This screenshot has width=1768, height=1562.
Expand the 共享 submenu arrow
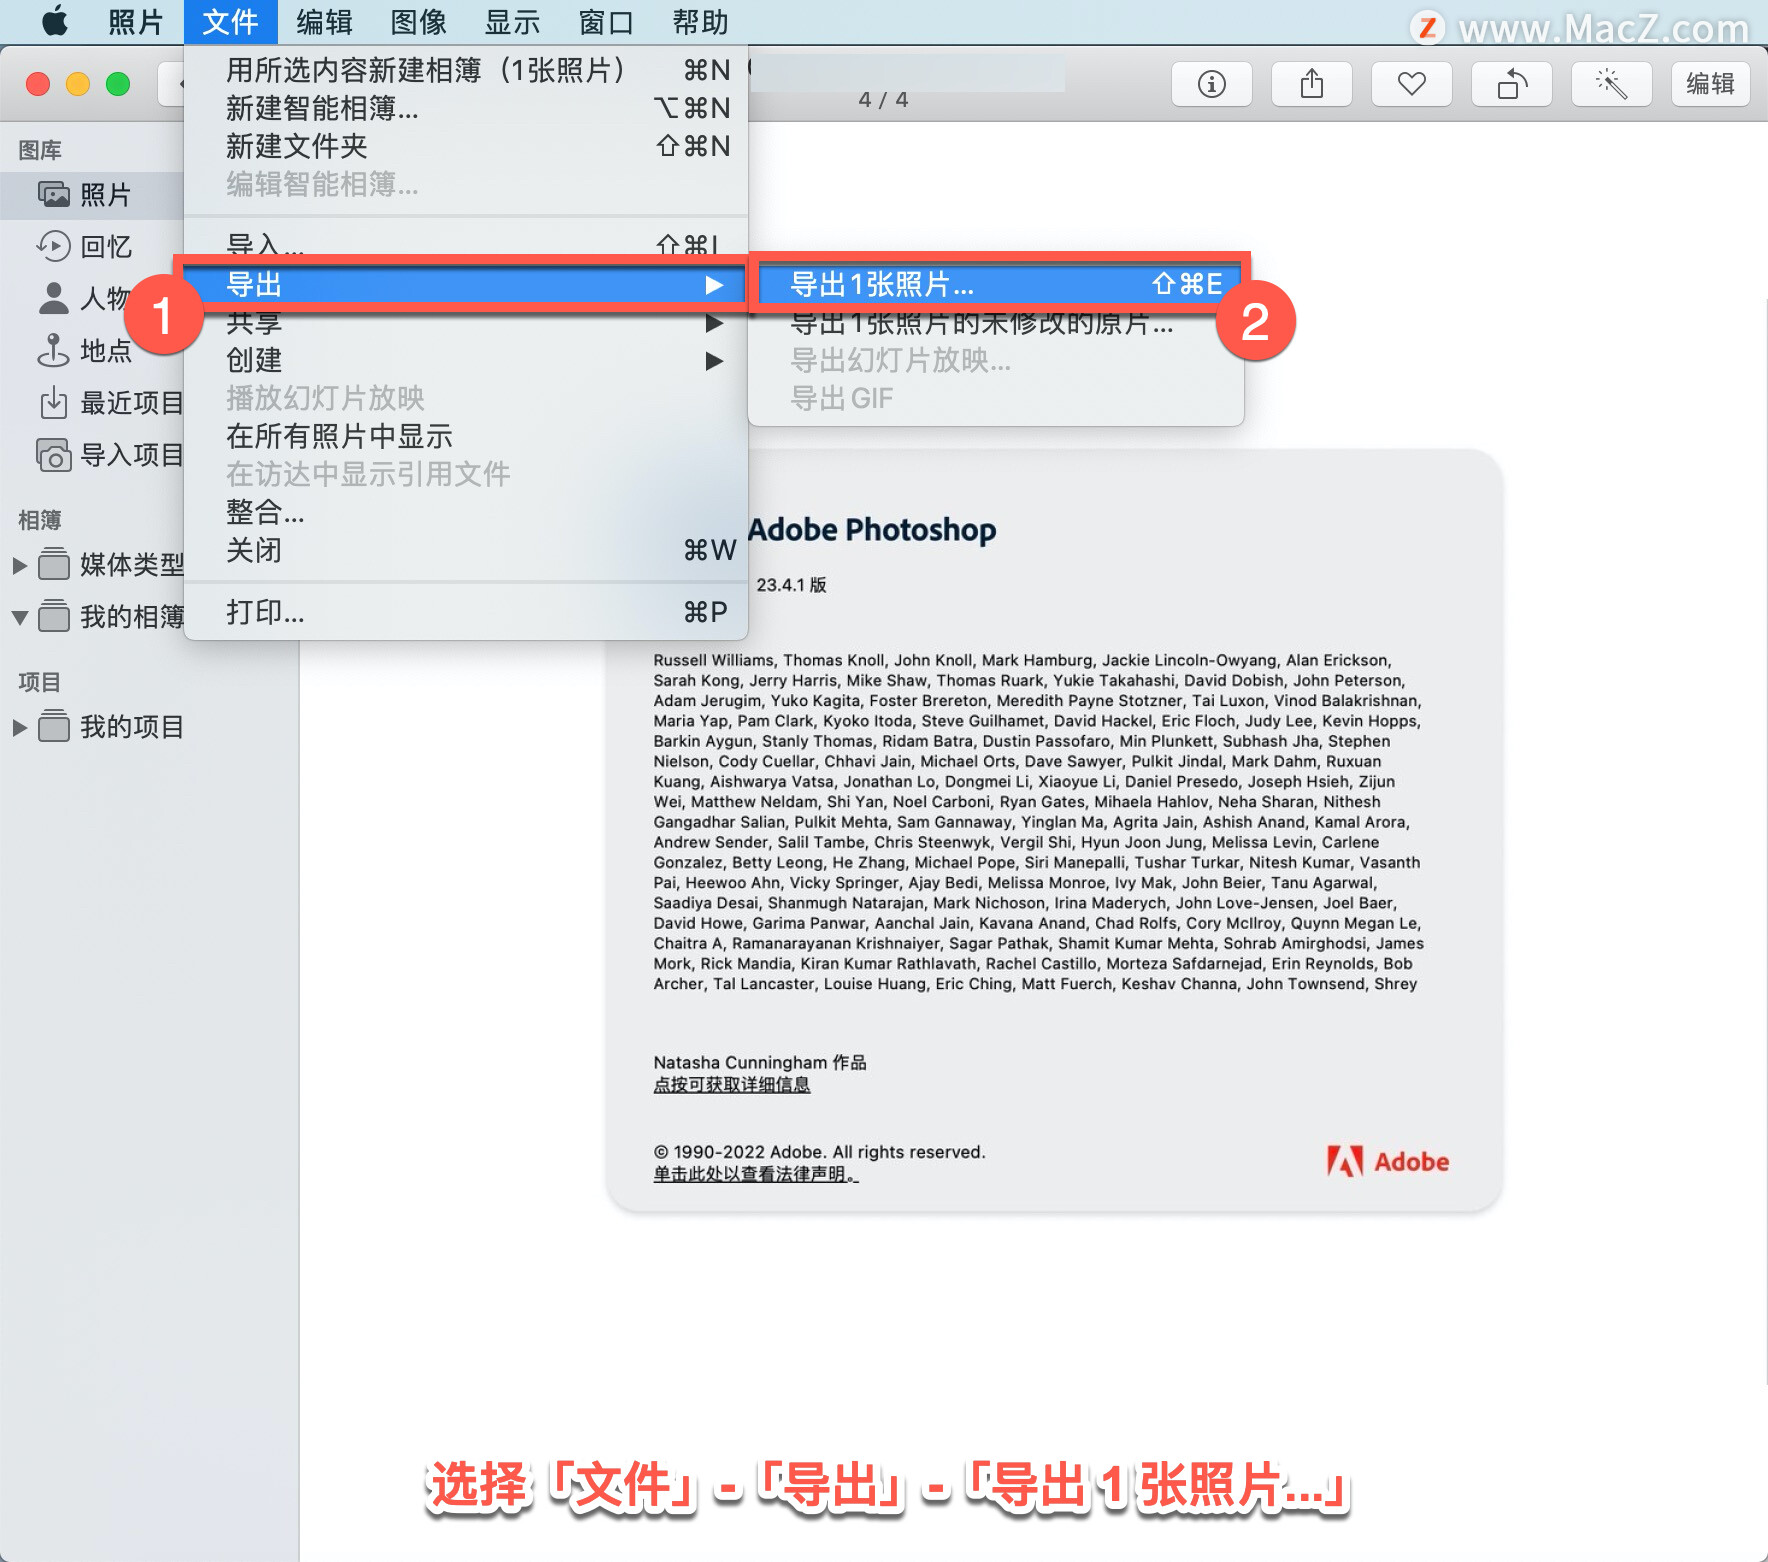(713, 323)
